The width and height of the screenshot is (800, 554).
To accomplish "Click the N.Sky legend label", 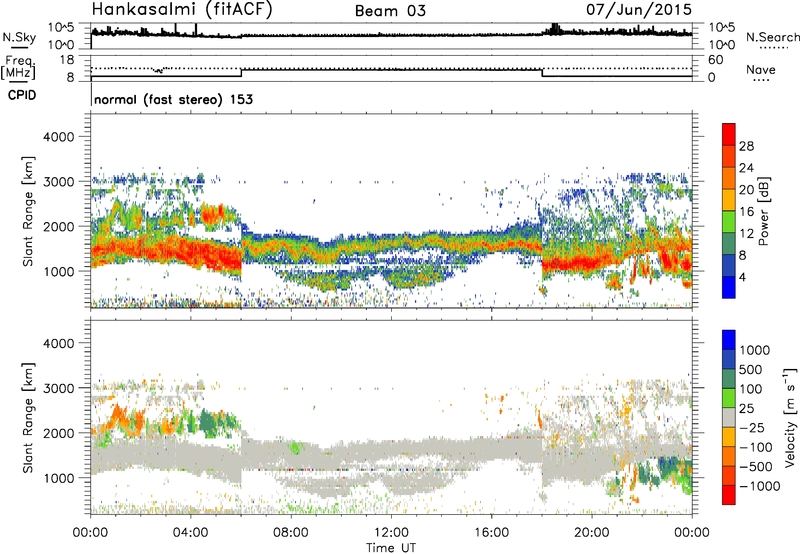I will pos(19,37).
